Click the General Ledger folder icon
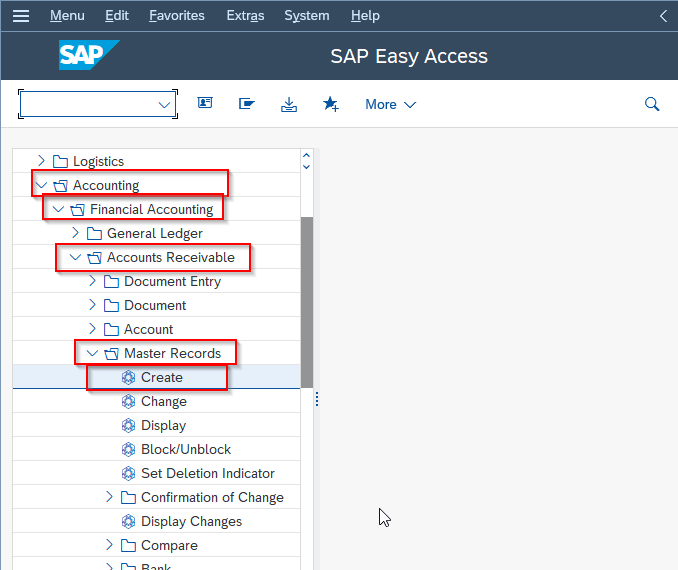Image resolution: width=678 pixels, height=570 pixels. point(94,234)
